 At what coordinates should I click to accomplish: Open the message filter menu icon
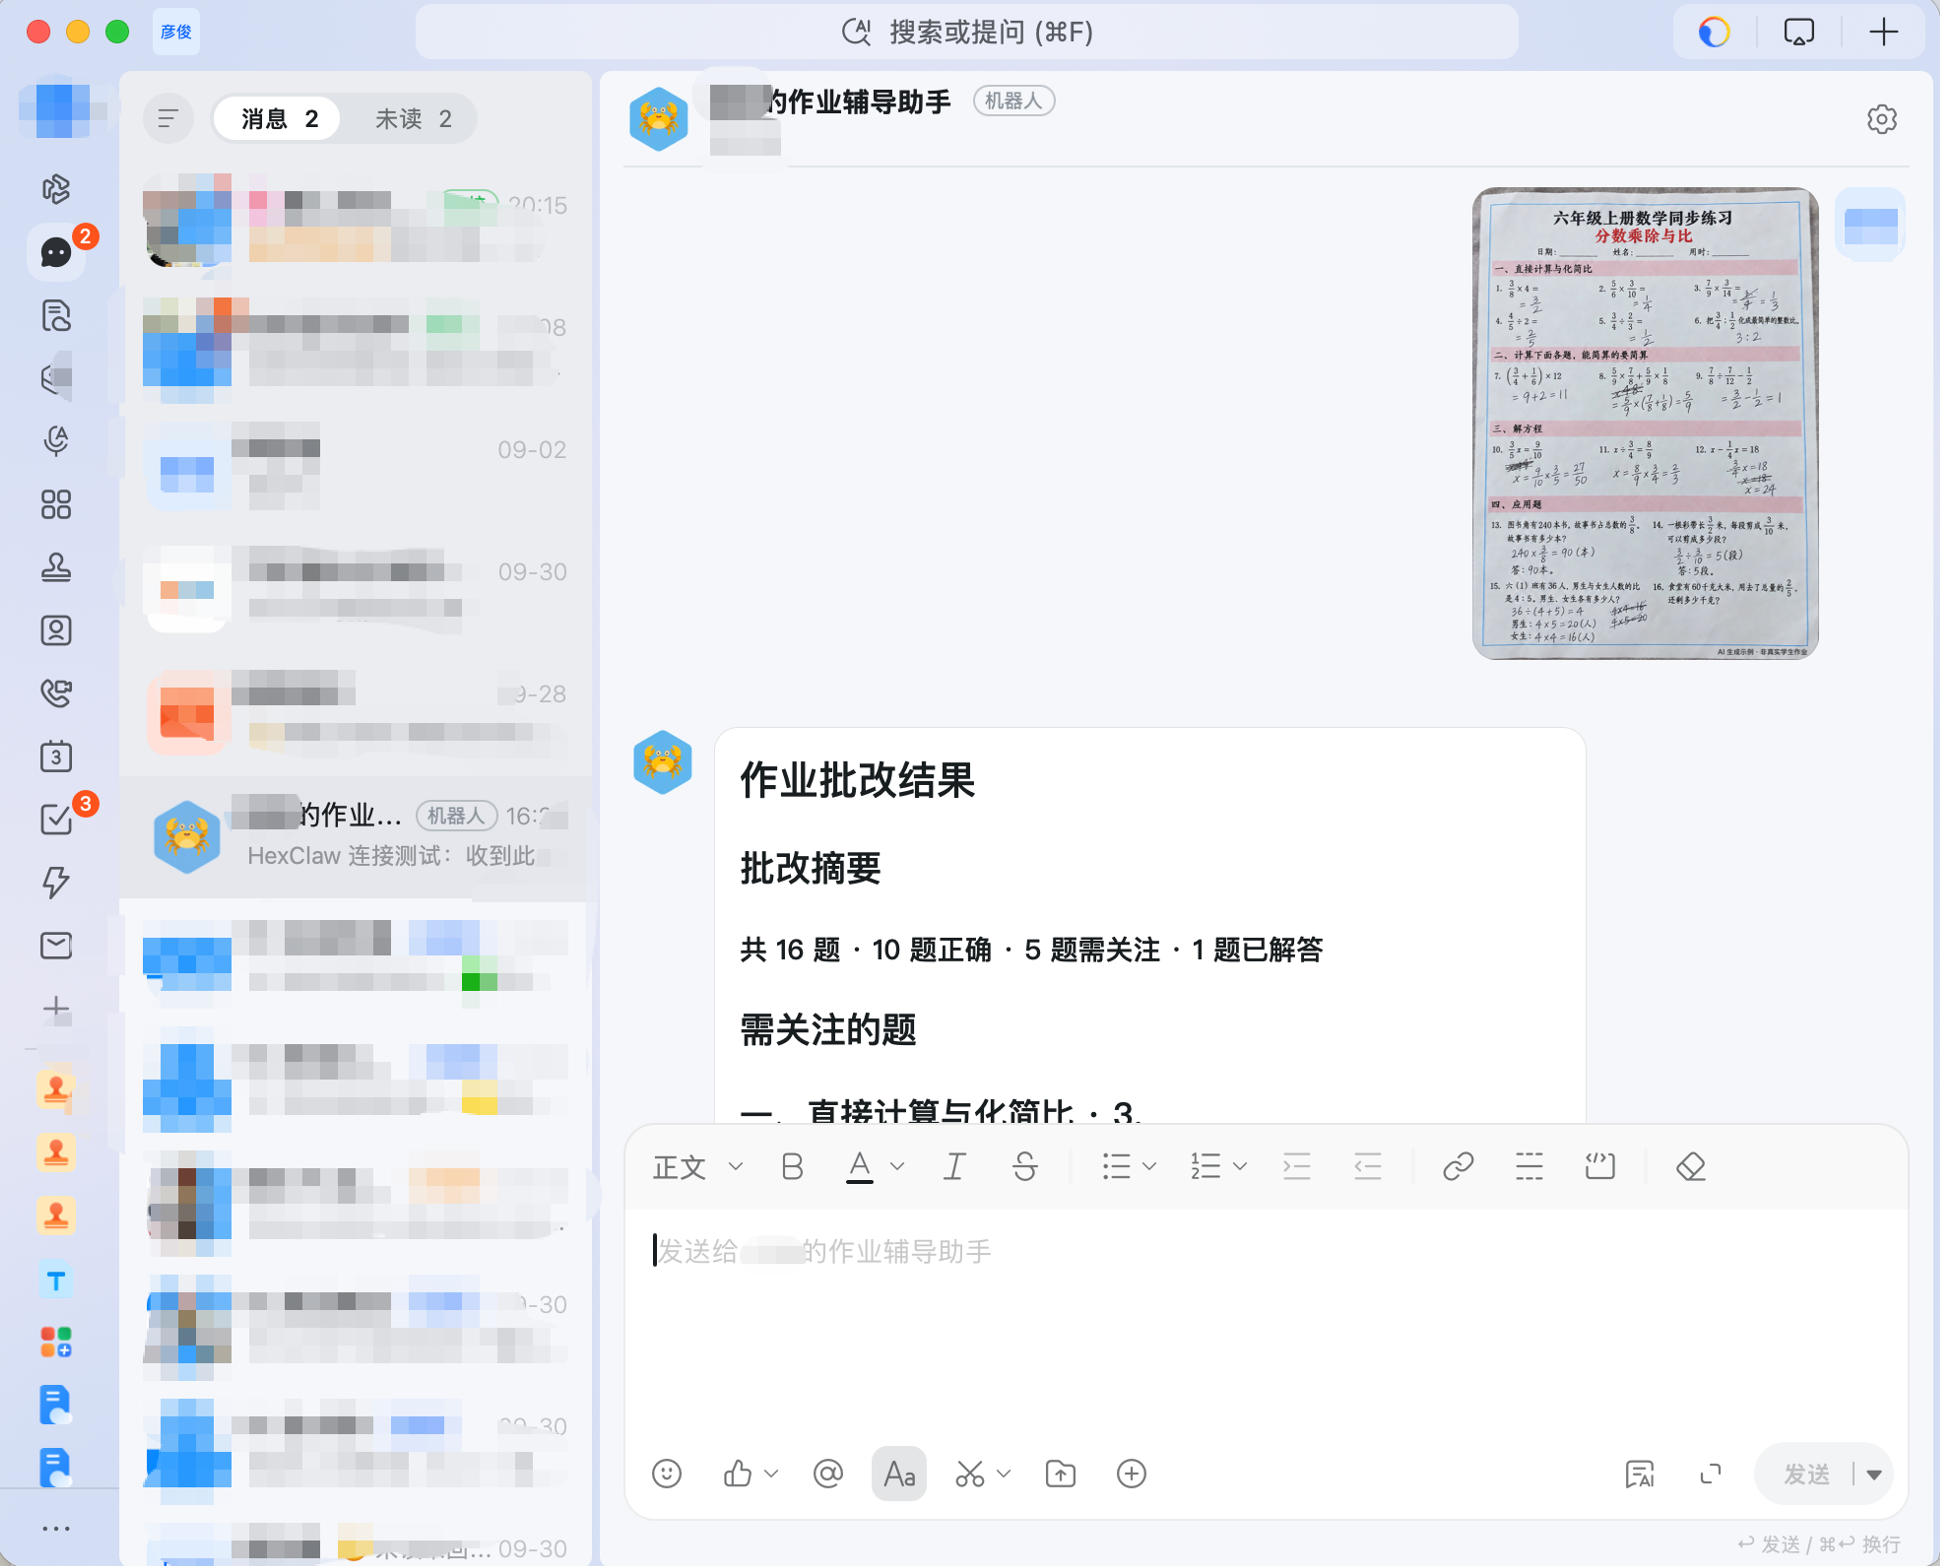[x=168, y=119]
